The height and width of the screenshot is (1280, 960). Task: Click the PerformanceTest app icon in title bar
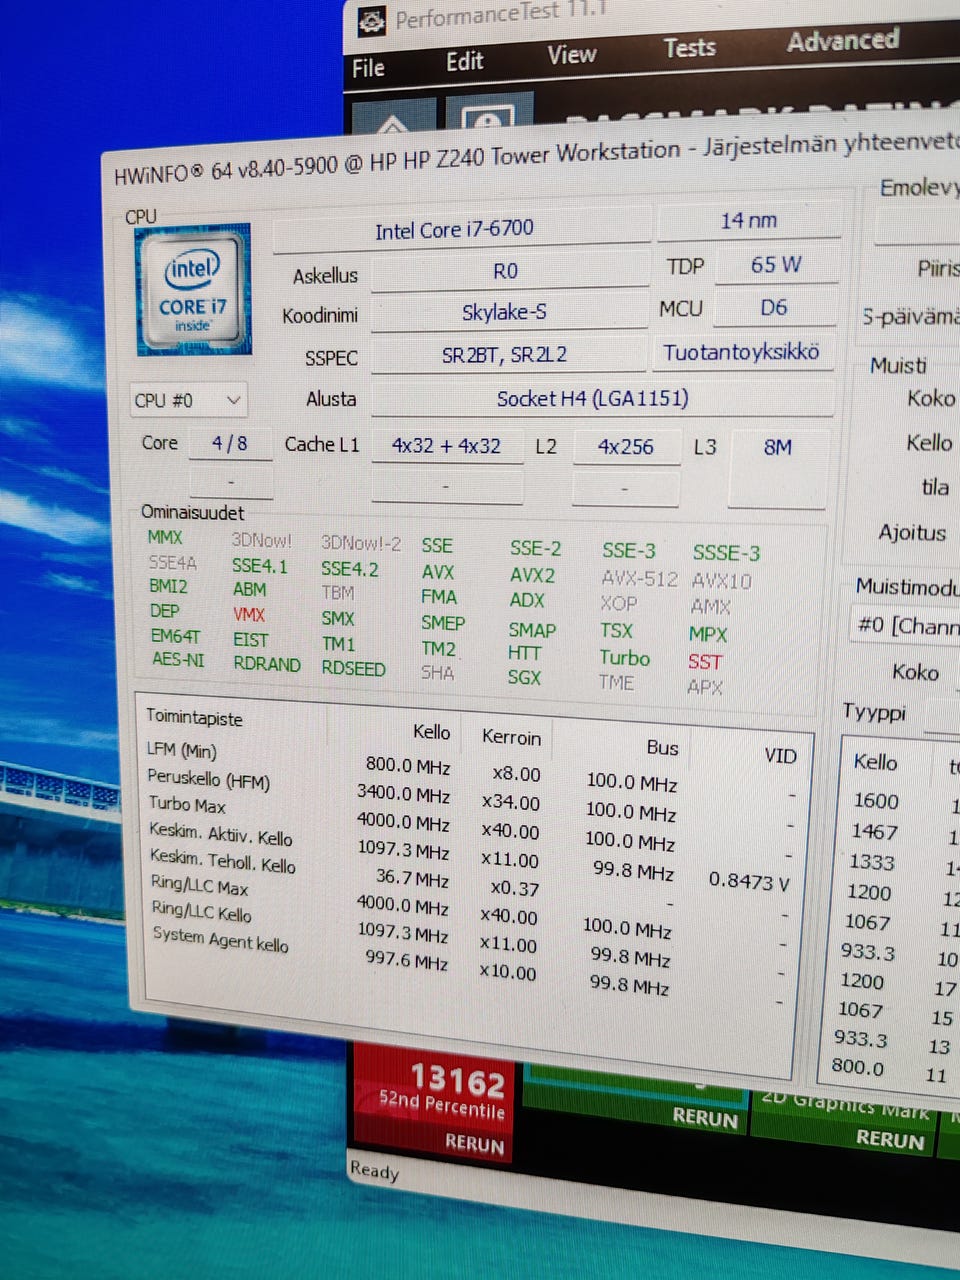(x=372, y=21)
